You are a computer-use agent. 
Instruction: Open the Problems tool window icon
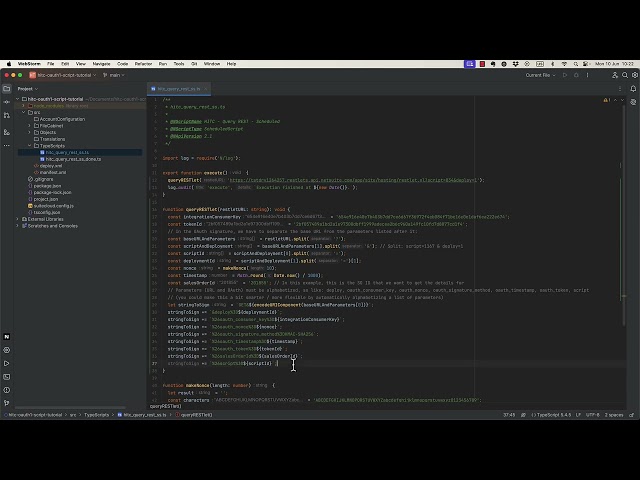[7, 390]
